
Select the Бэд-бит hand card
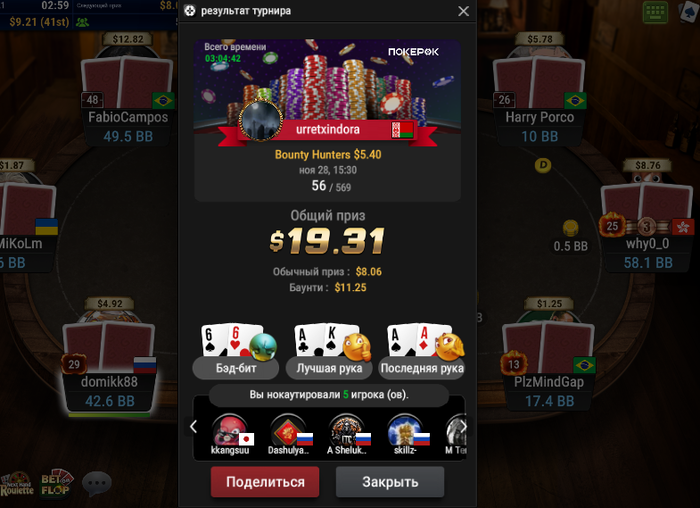click(236, 351)
